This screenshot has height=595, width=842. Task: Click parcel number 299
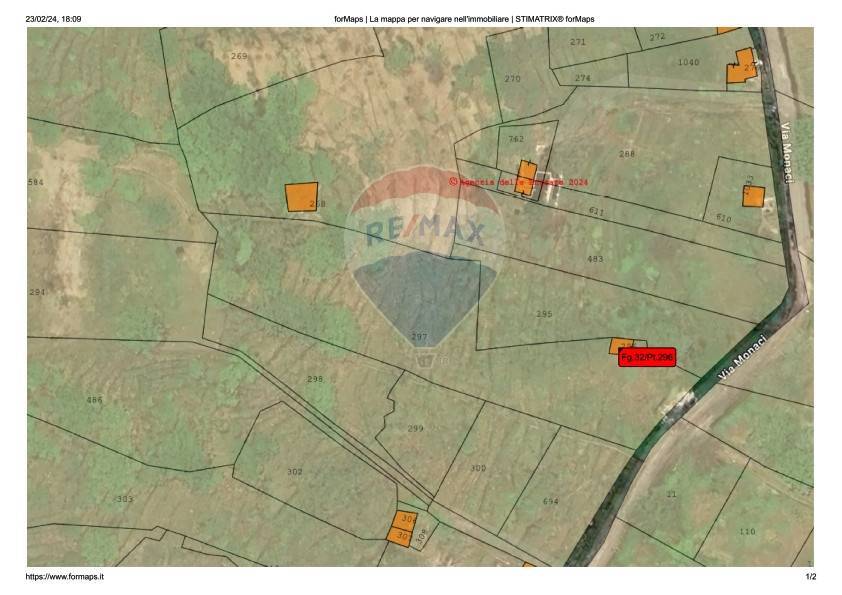415,429
